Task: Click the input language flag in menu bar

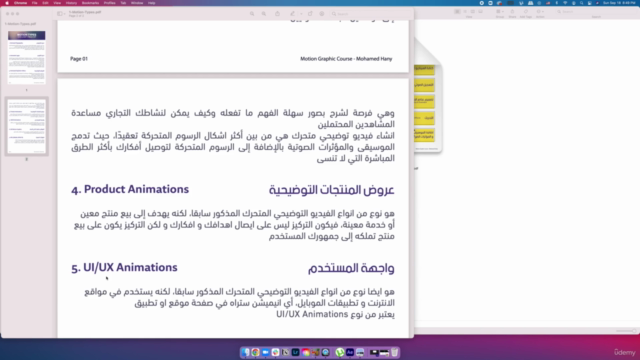Action: (x=548, y=3)
